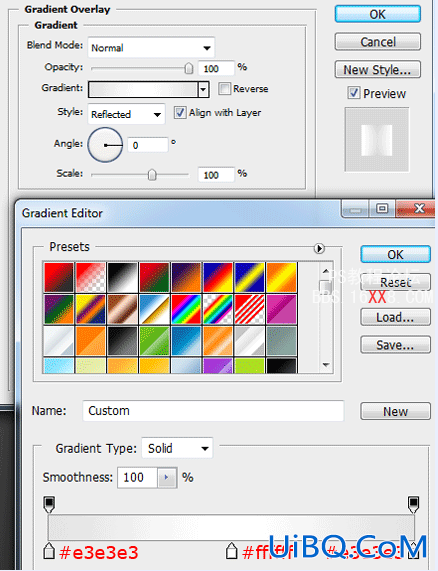Select the middle white color stop

231,551
